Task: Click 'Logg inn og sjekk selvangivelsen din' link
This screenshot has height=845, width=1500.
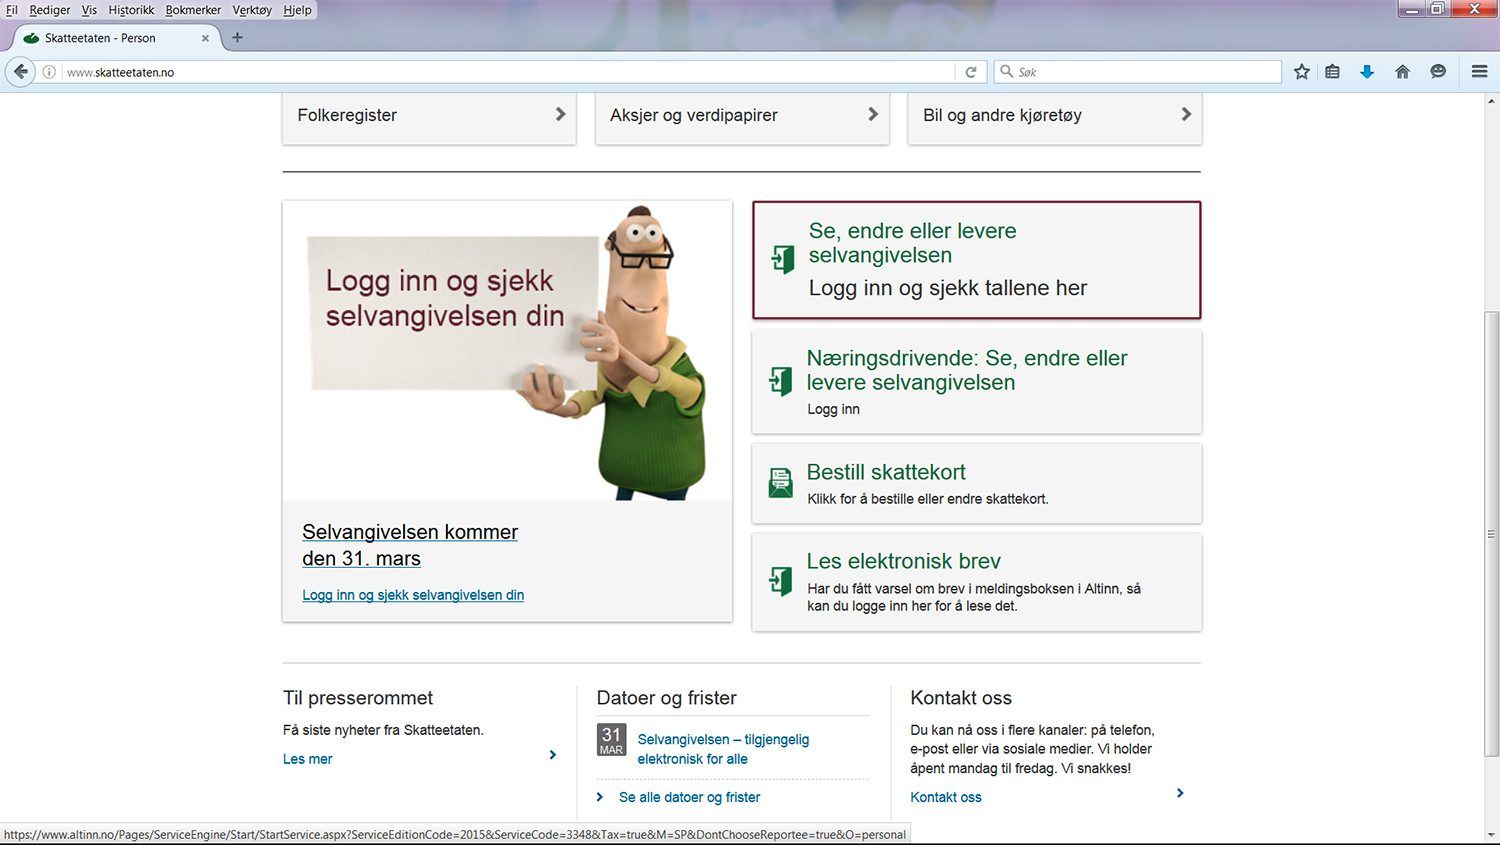Action: coord(413,595)
